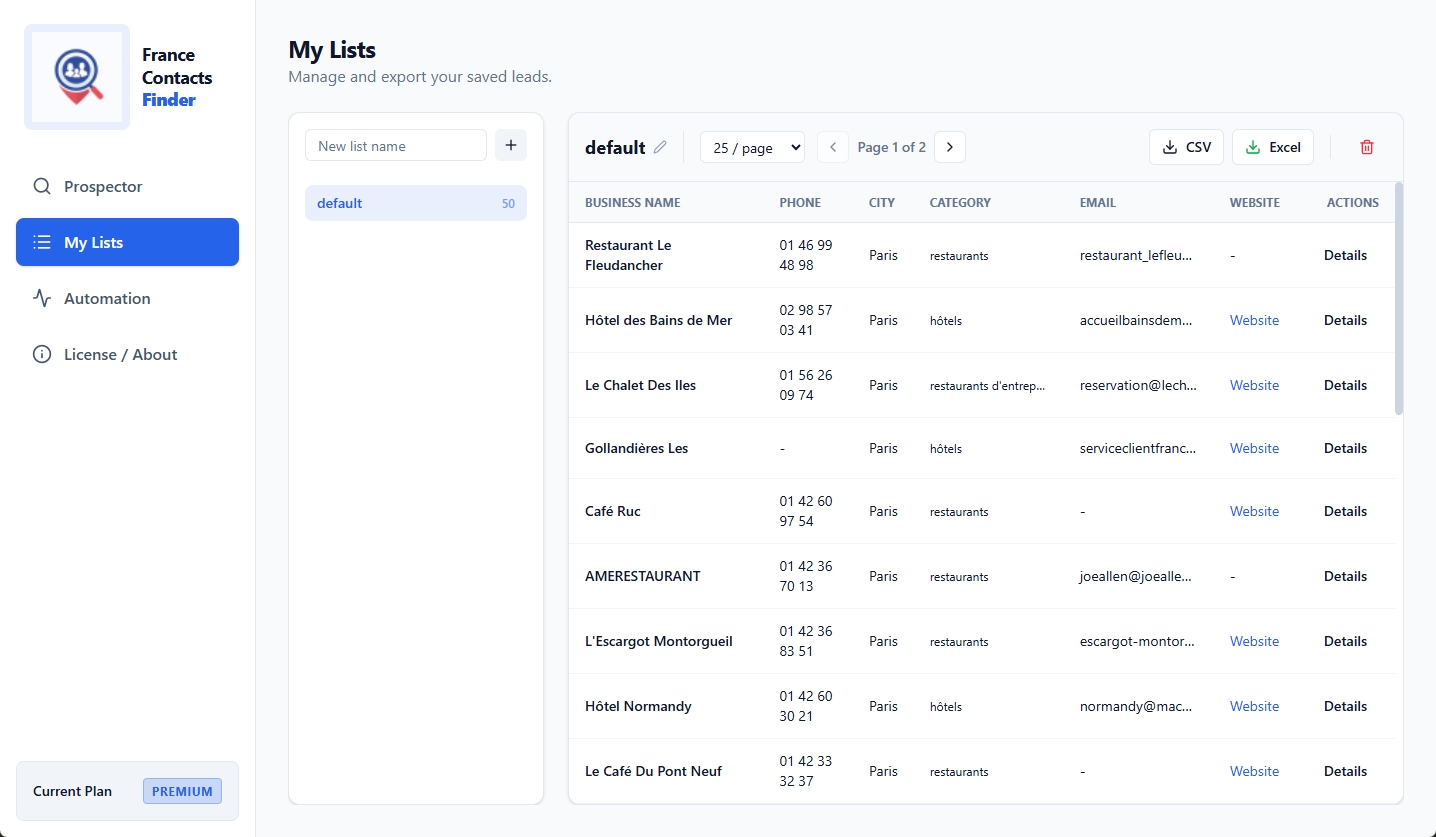Click the France Contacts Finder logo

(76, 76)
